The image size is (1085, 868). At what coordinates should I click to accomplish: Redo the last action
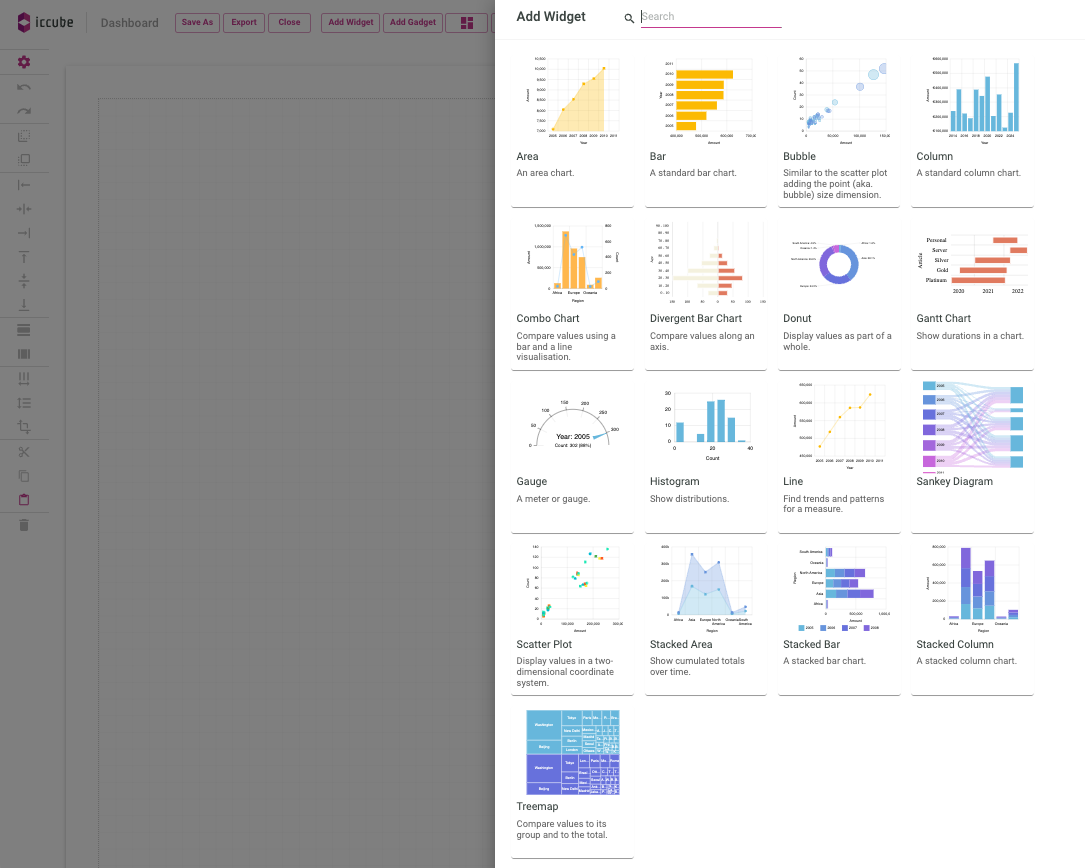(24, 111)
